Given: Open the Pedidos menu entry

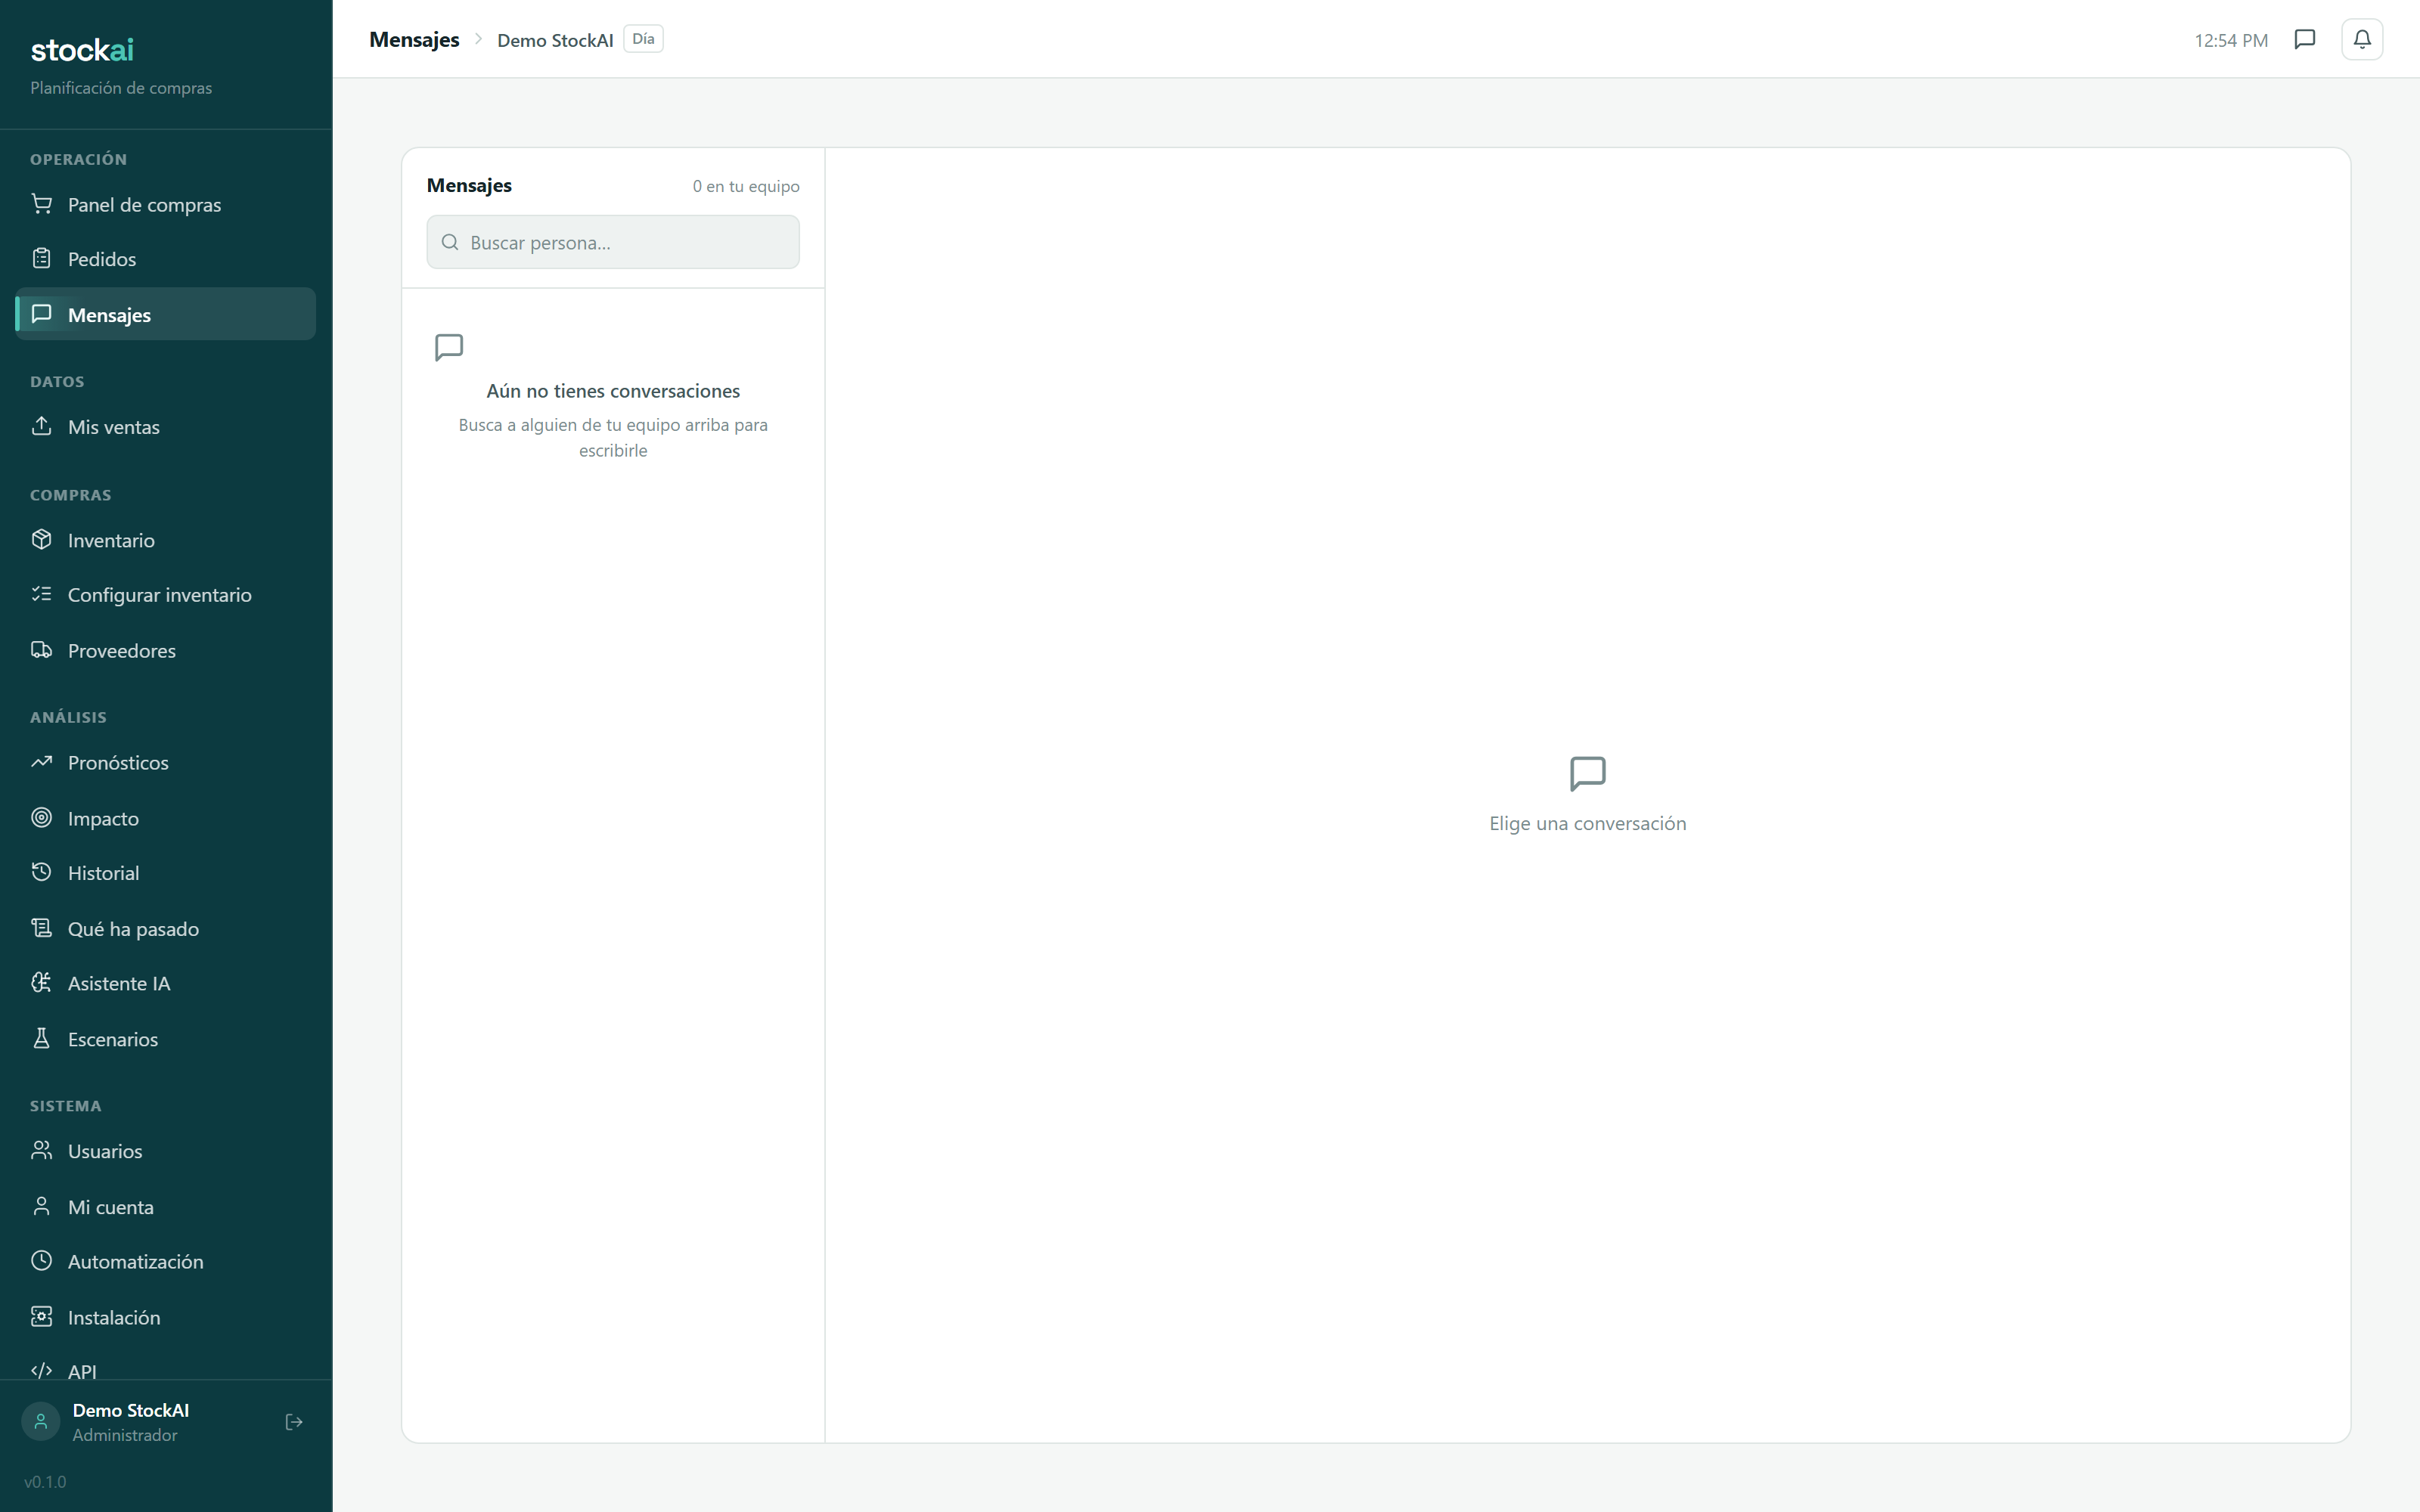Looking at the screenshot, I should pos(166,259).
